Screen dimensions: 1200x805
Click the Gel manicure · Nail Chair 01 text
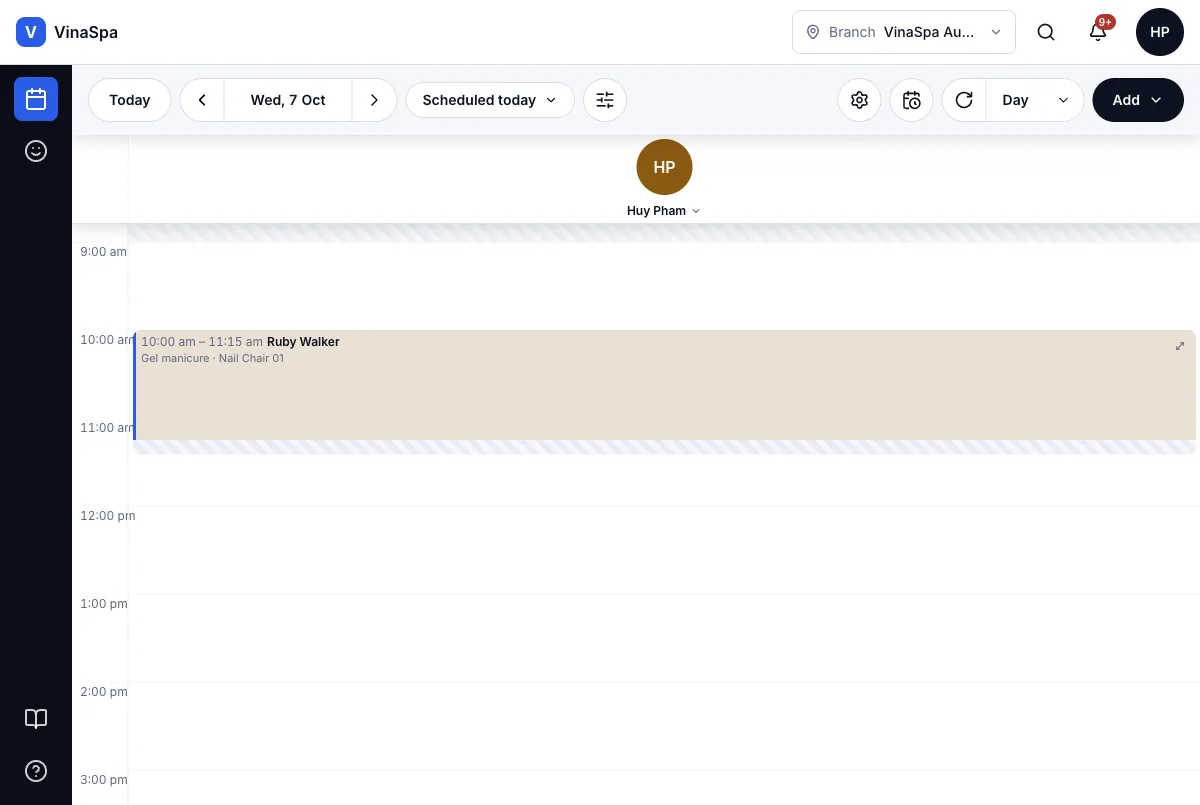213,358
